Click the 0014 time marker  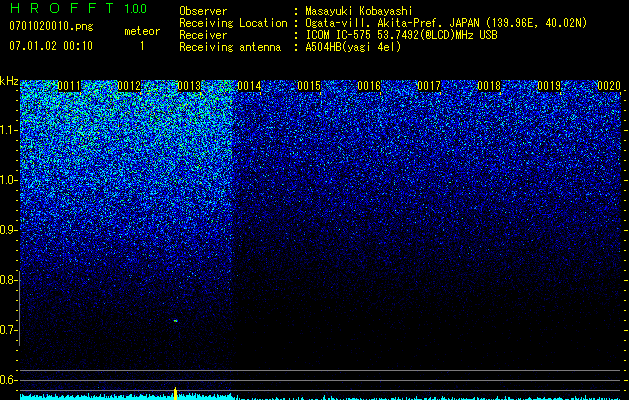[249, 86]
